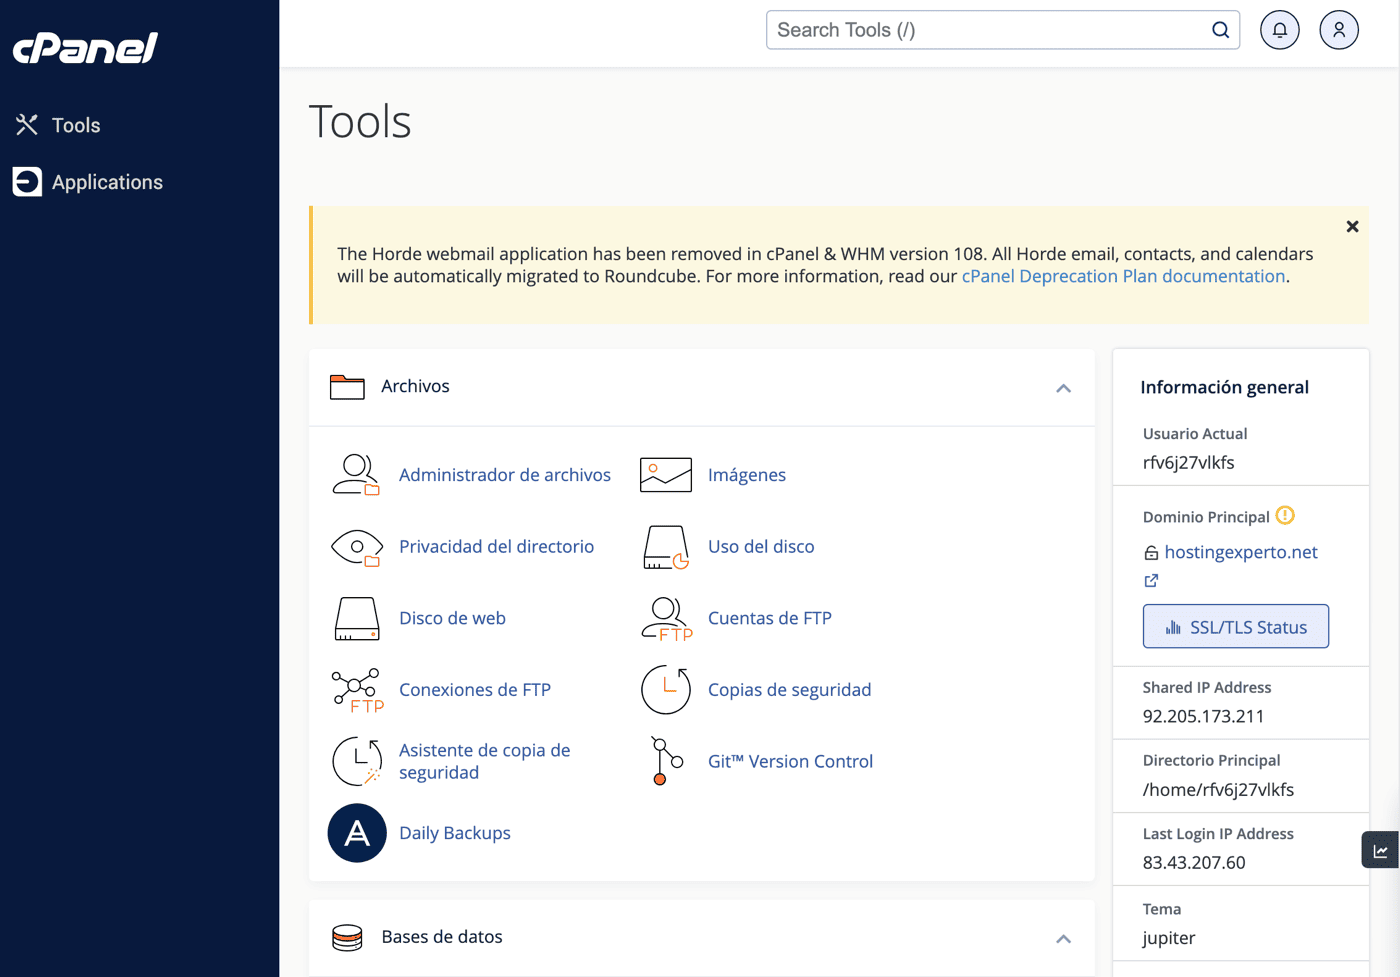Click the Administrador de archivos icon
The width and height of the screenshot is (1400, 977).
[357, 475]
